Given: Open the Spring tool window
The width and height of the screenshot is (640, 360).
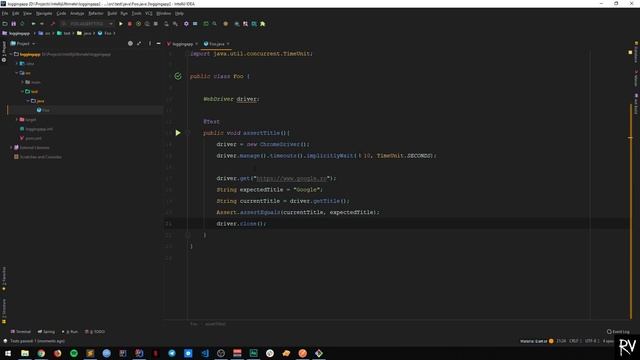Looking at the screenshot, I should pos(46,331).
